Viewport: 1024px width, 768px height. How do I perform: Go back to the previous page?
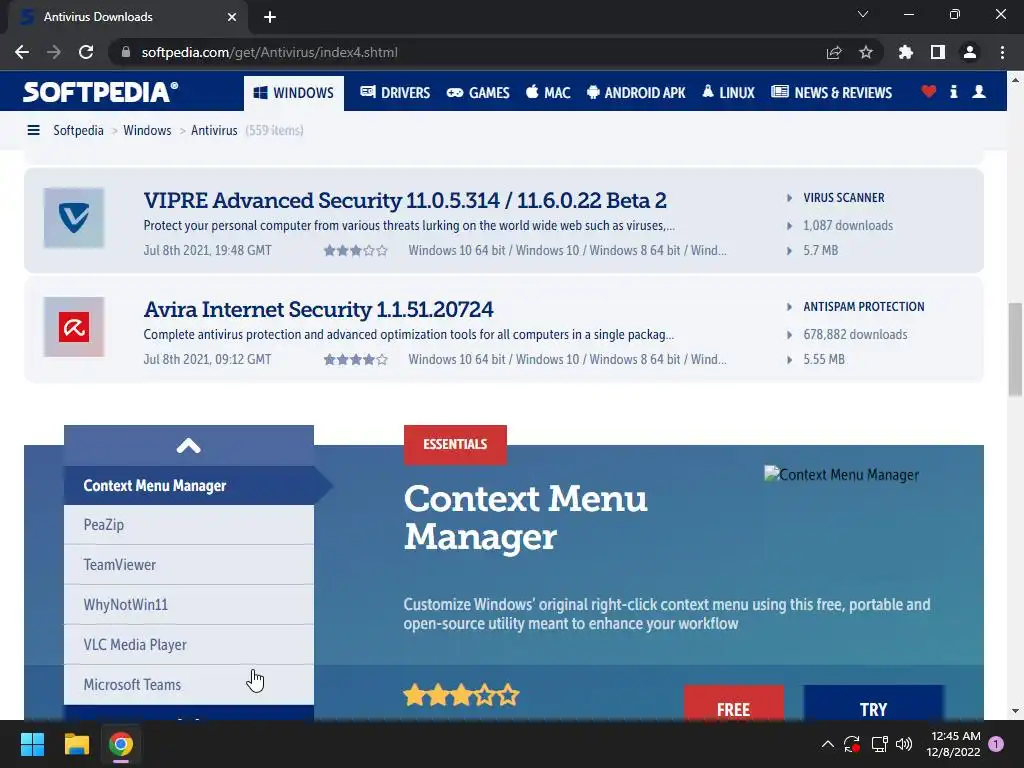[x=22, y=52]
